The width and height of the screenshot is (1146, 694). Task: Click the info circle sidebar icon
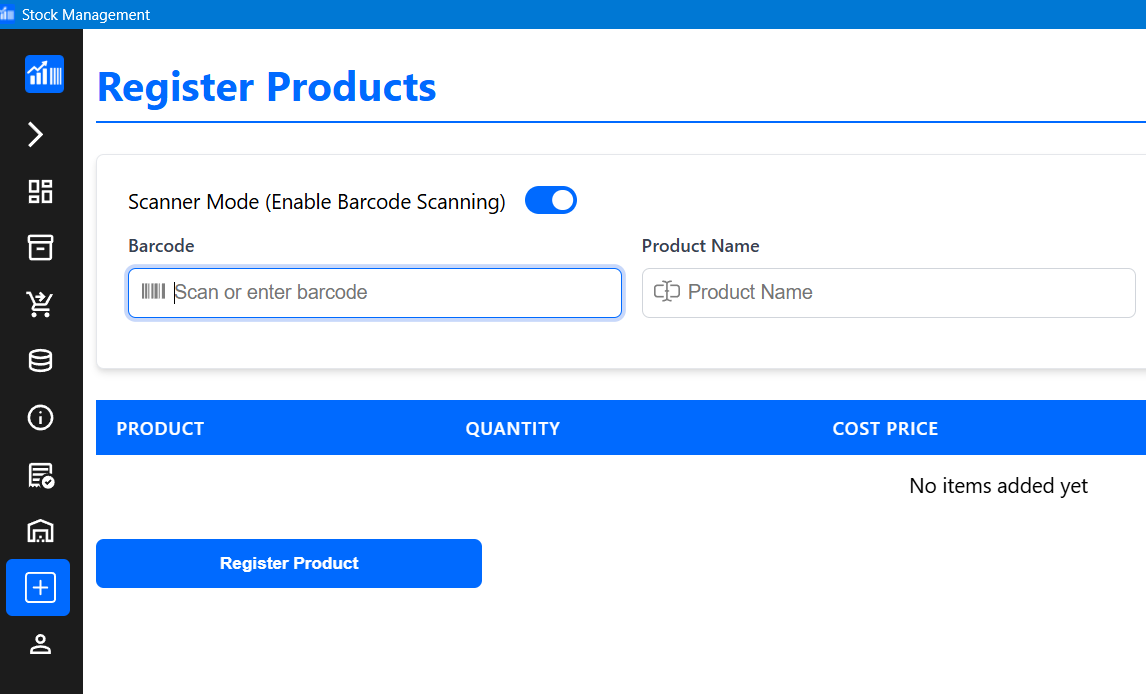40,417
